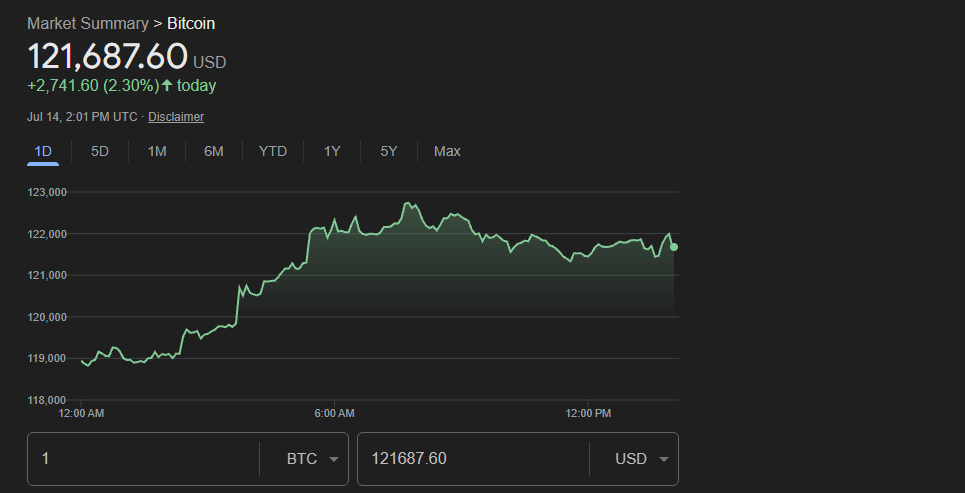The image size is (965, 493).
Task: Show the Max time range
Action: pos(447,151)
